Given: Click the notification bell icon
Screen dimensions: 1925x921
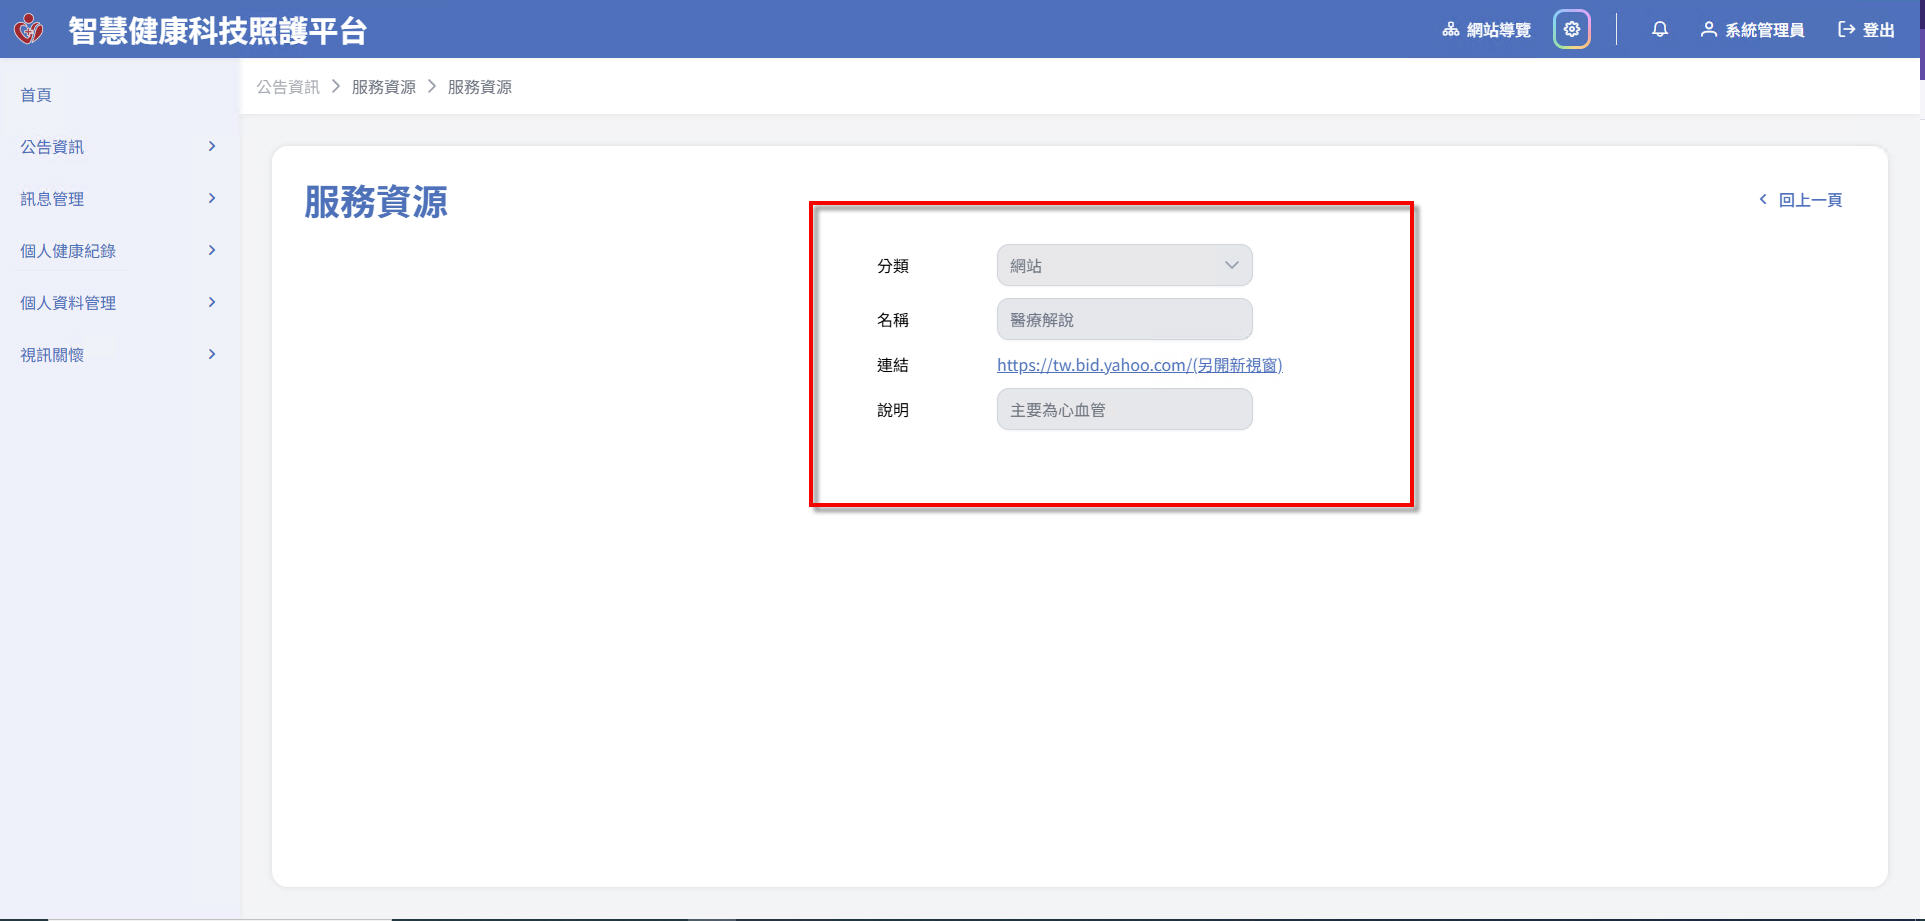Looking at the screenshot, I should coord(1659,29).
